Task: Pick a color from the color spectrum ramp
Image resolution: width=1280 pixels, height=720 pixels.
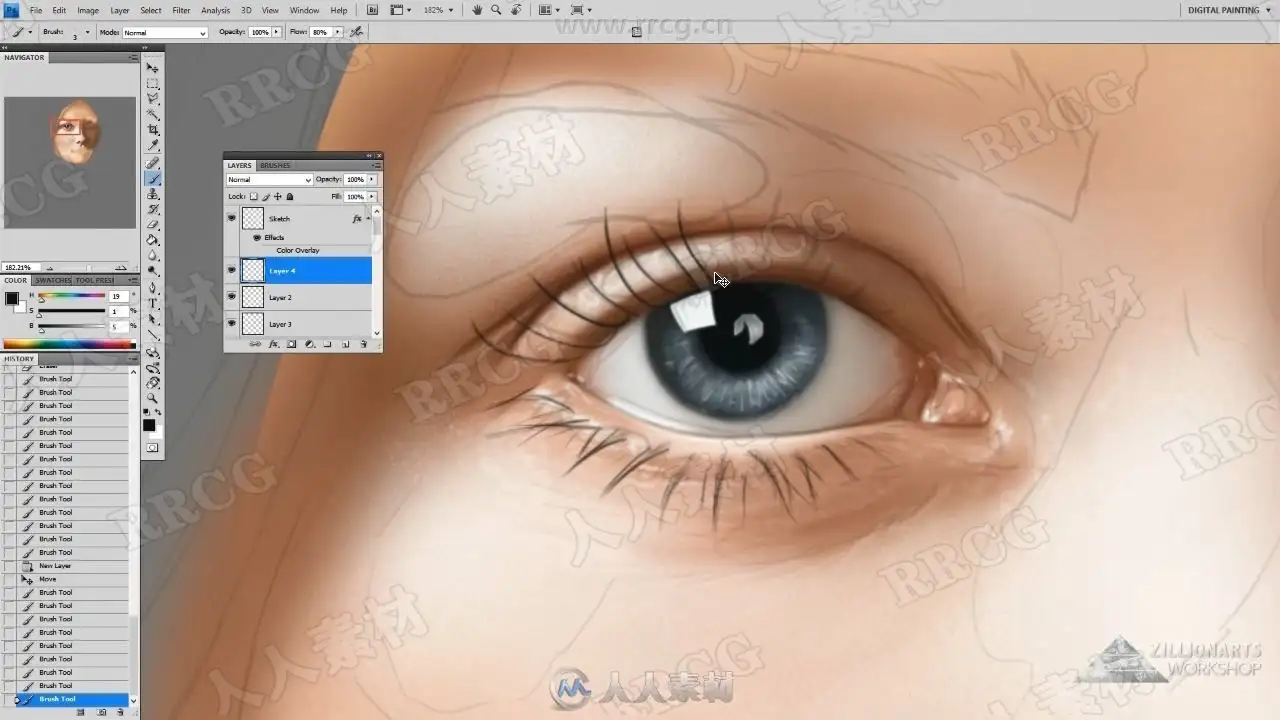Action: point(69,345)
